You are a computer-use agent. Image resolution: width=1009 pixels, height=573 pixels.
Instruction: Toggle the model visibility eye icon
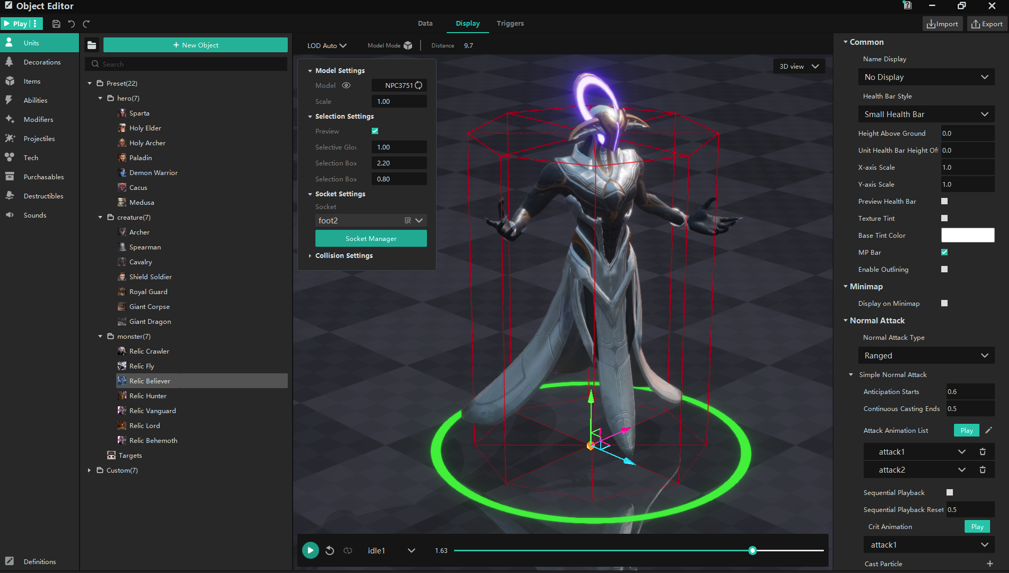click(x=346, y=86)
